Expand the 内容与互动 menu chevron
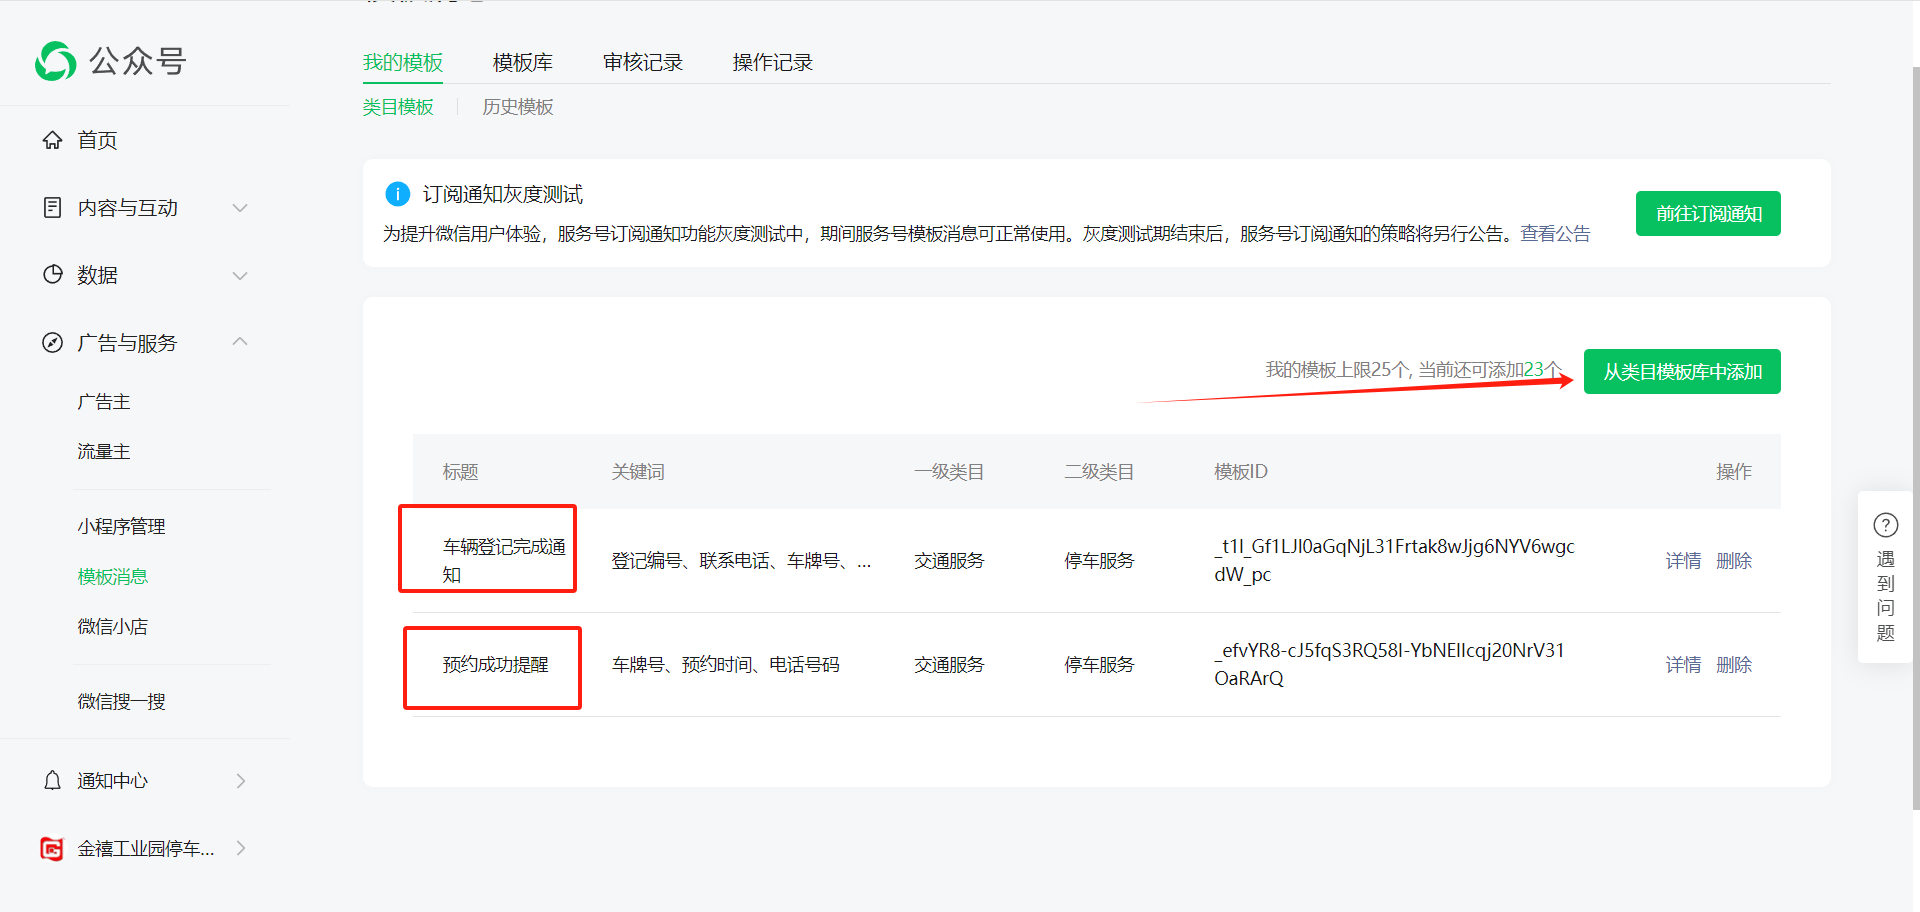Viewport: 1920px width, 912px height. click(x=240, y=208)
